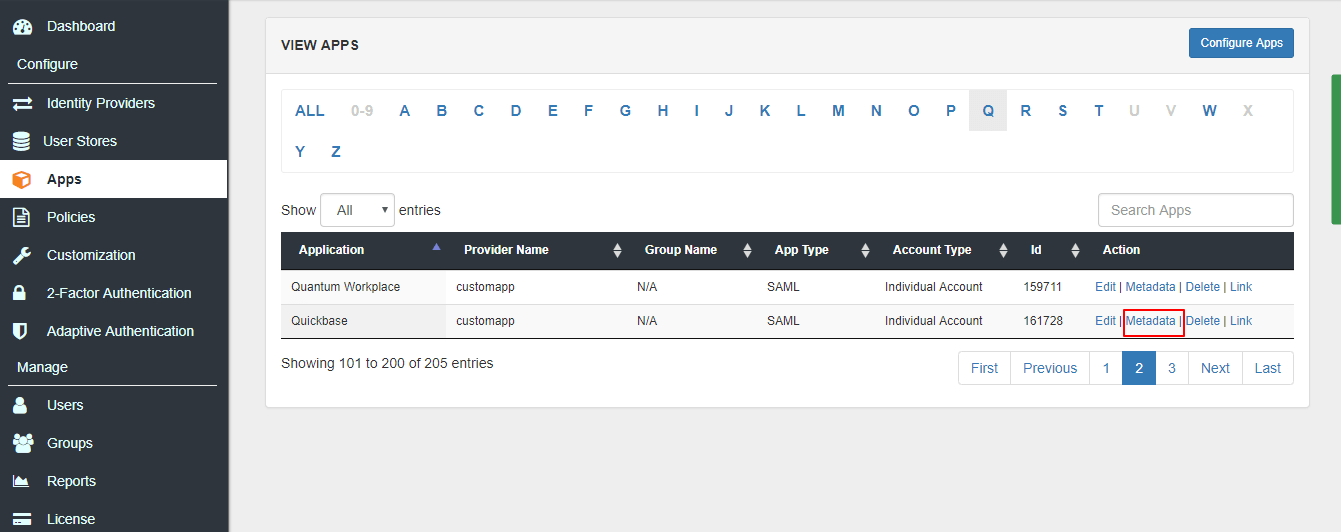
Task: Open Customization menu item
Action: 91,255
